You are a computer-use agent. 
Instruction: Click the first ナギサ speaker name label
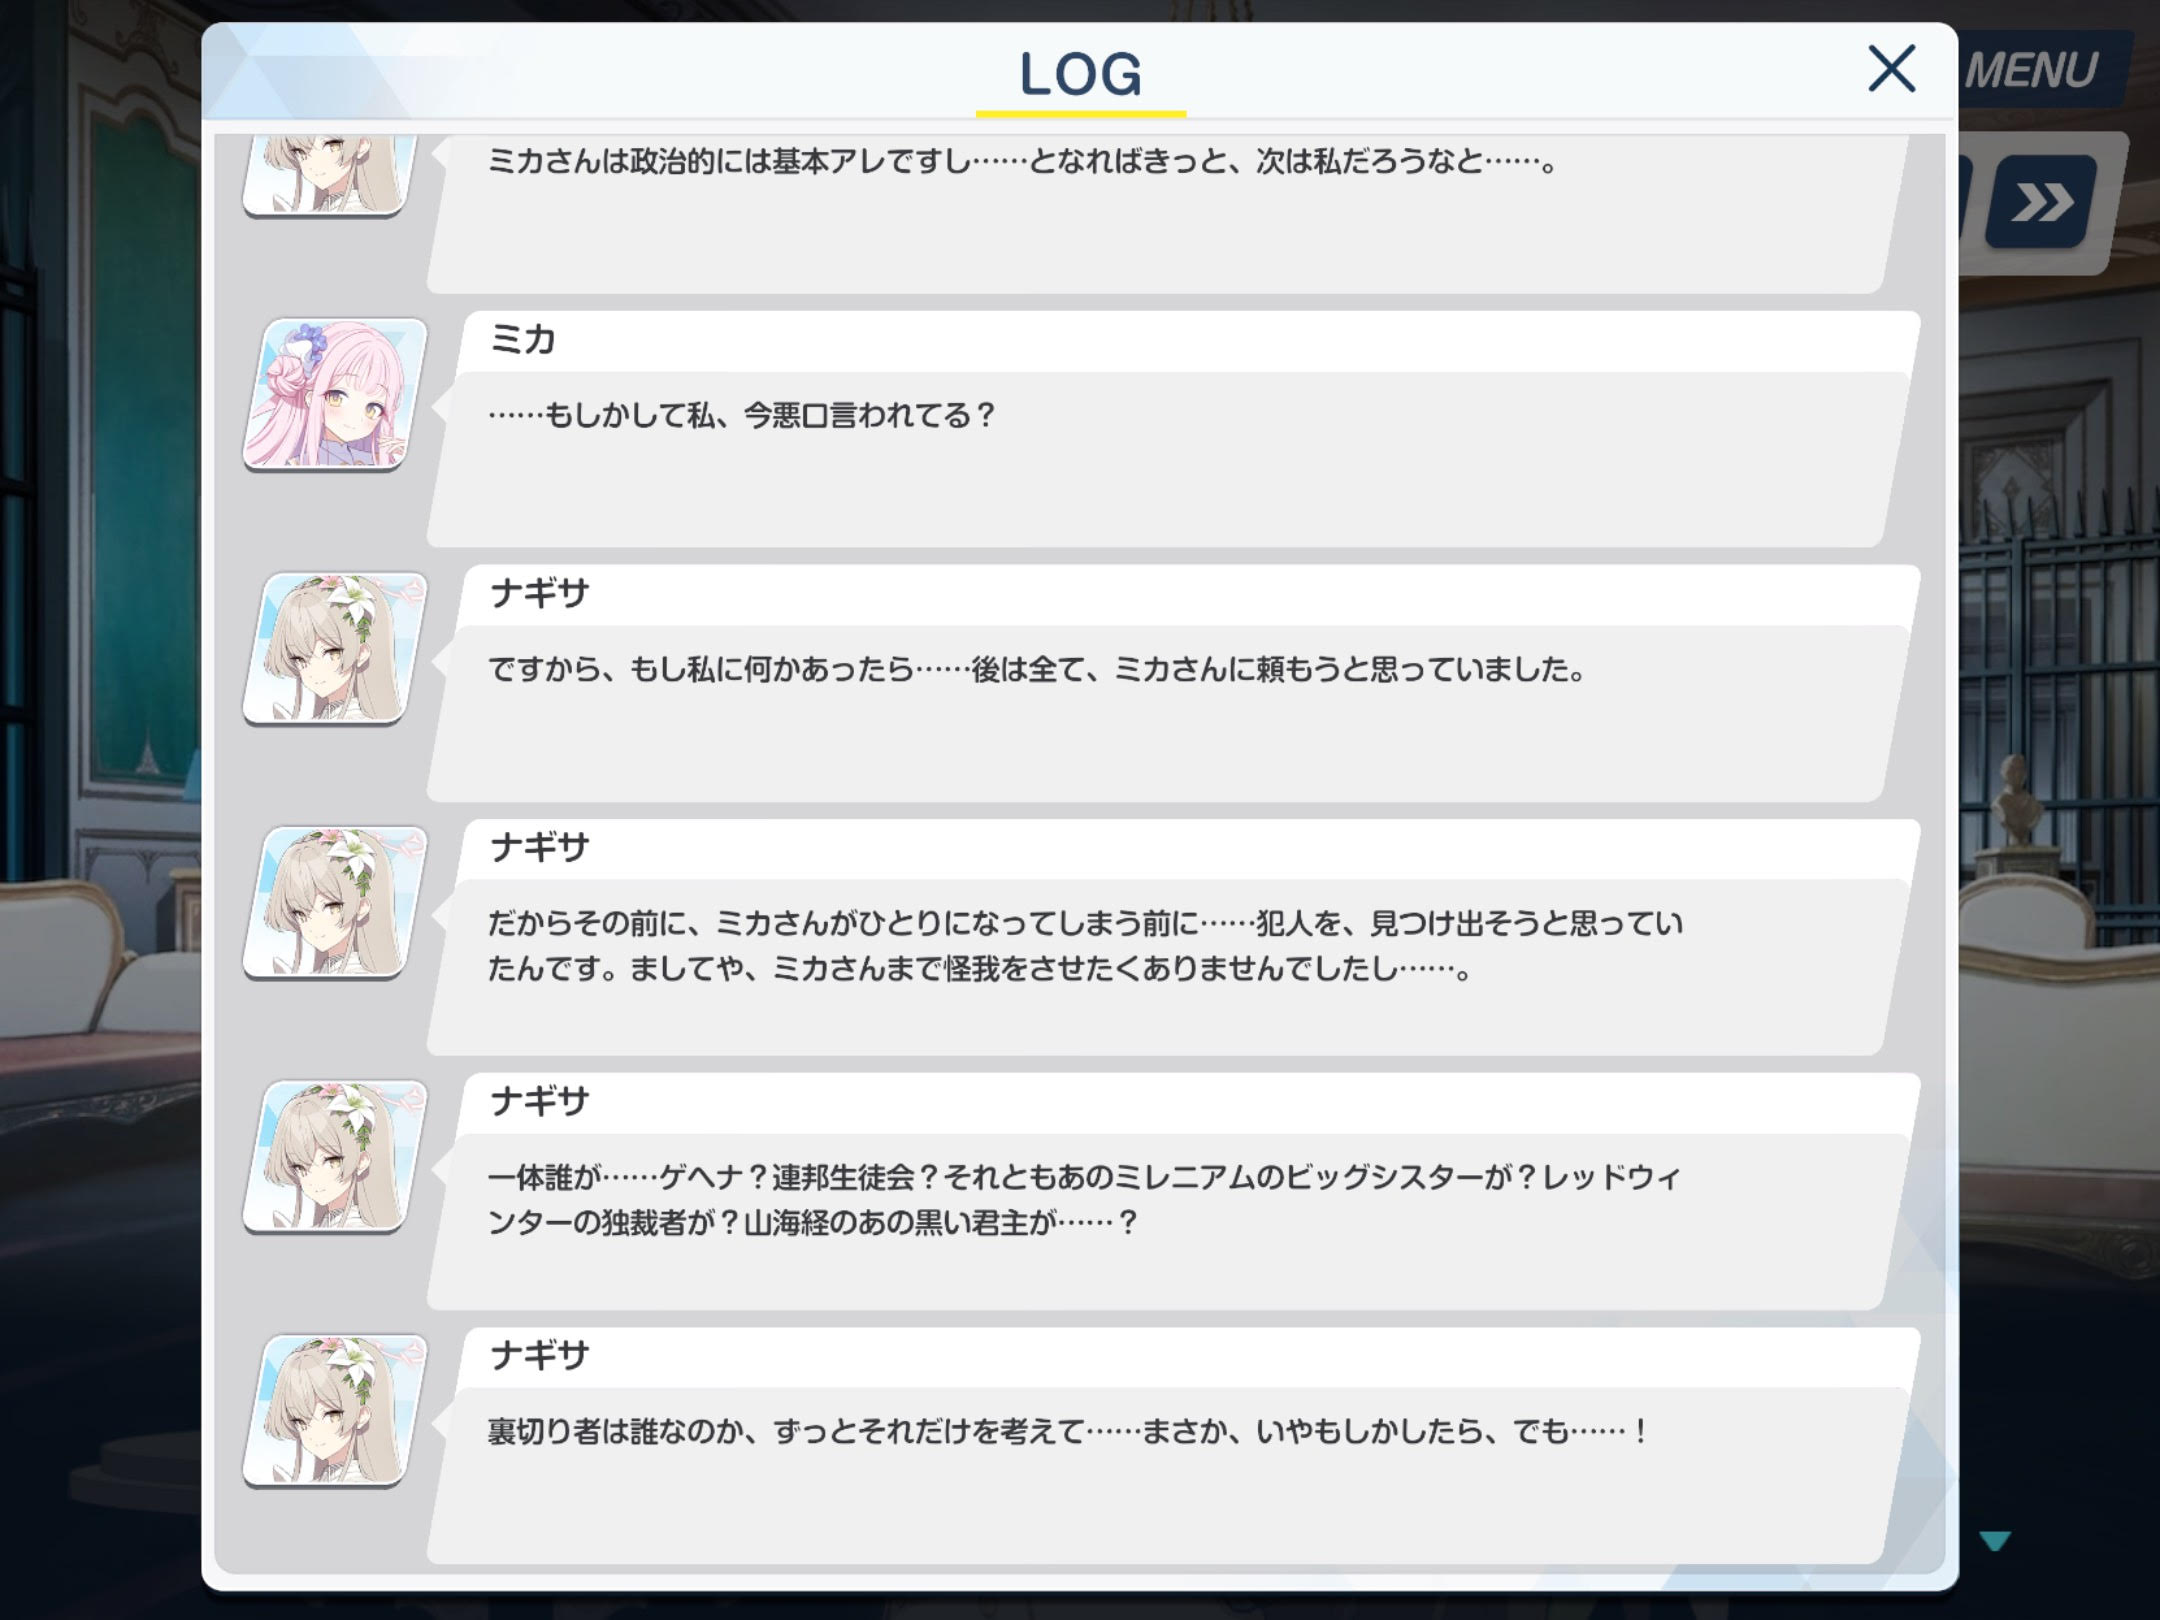click(x=539, y=594)
